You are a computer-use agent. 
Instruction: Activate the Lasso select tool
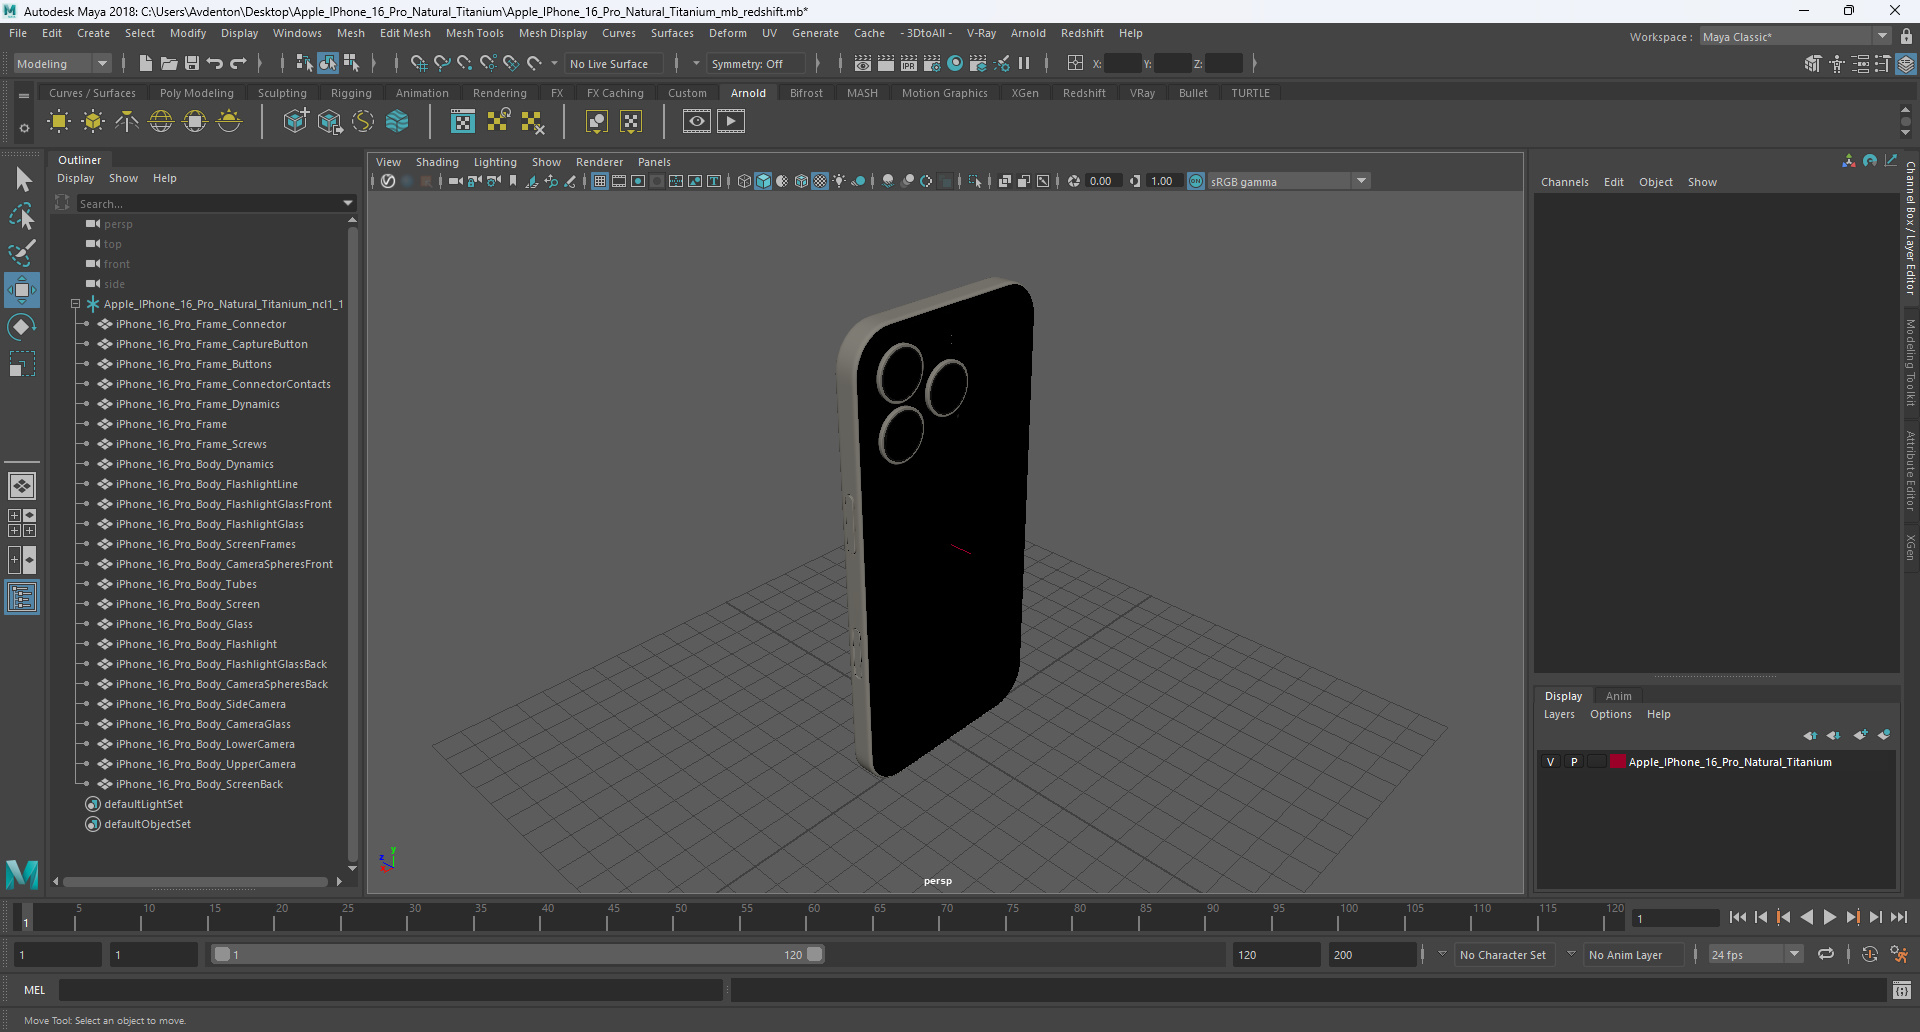(22, 216)
